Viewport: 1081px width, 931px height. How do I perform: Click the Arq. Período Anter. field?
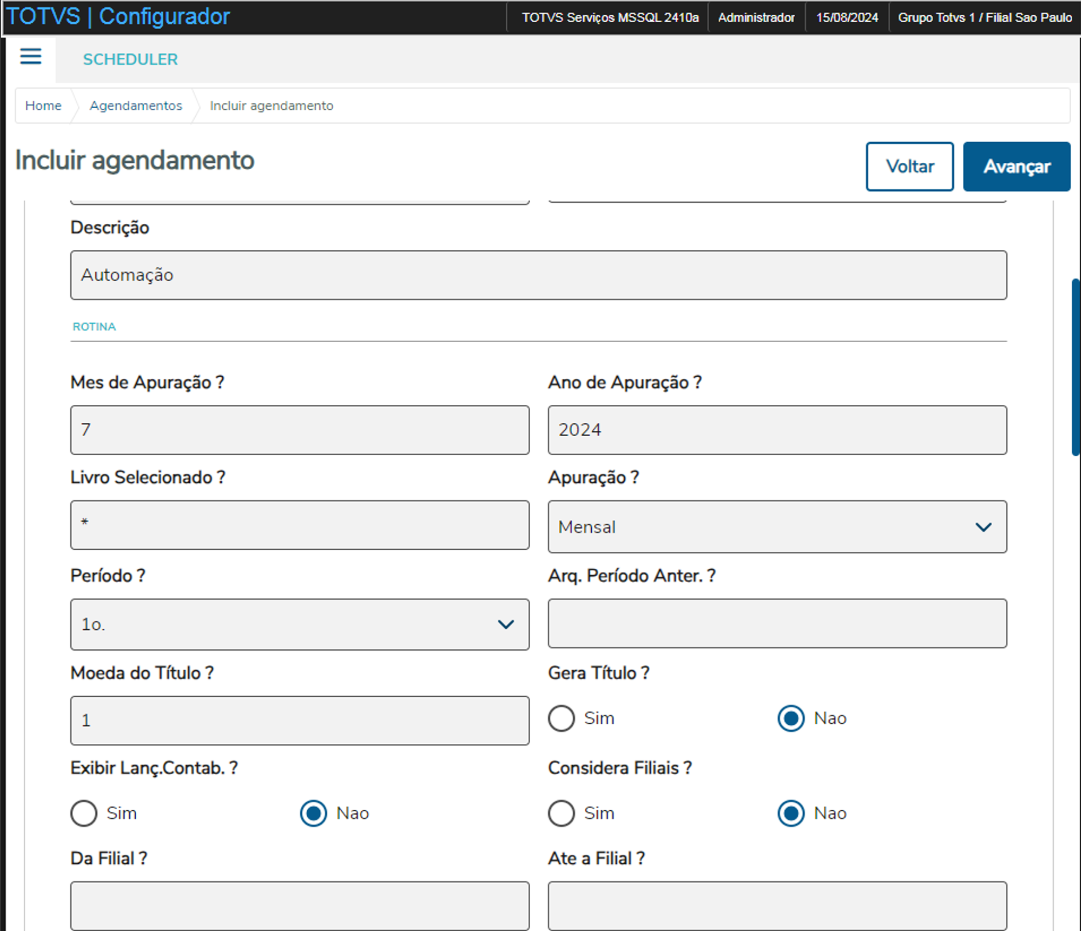777,624
